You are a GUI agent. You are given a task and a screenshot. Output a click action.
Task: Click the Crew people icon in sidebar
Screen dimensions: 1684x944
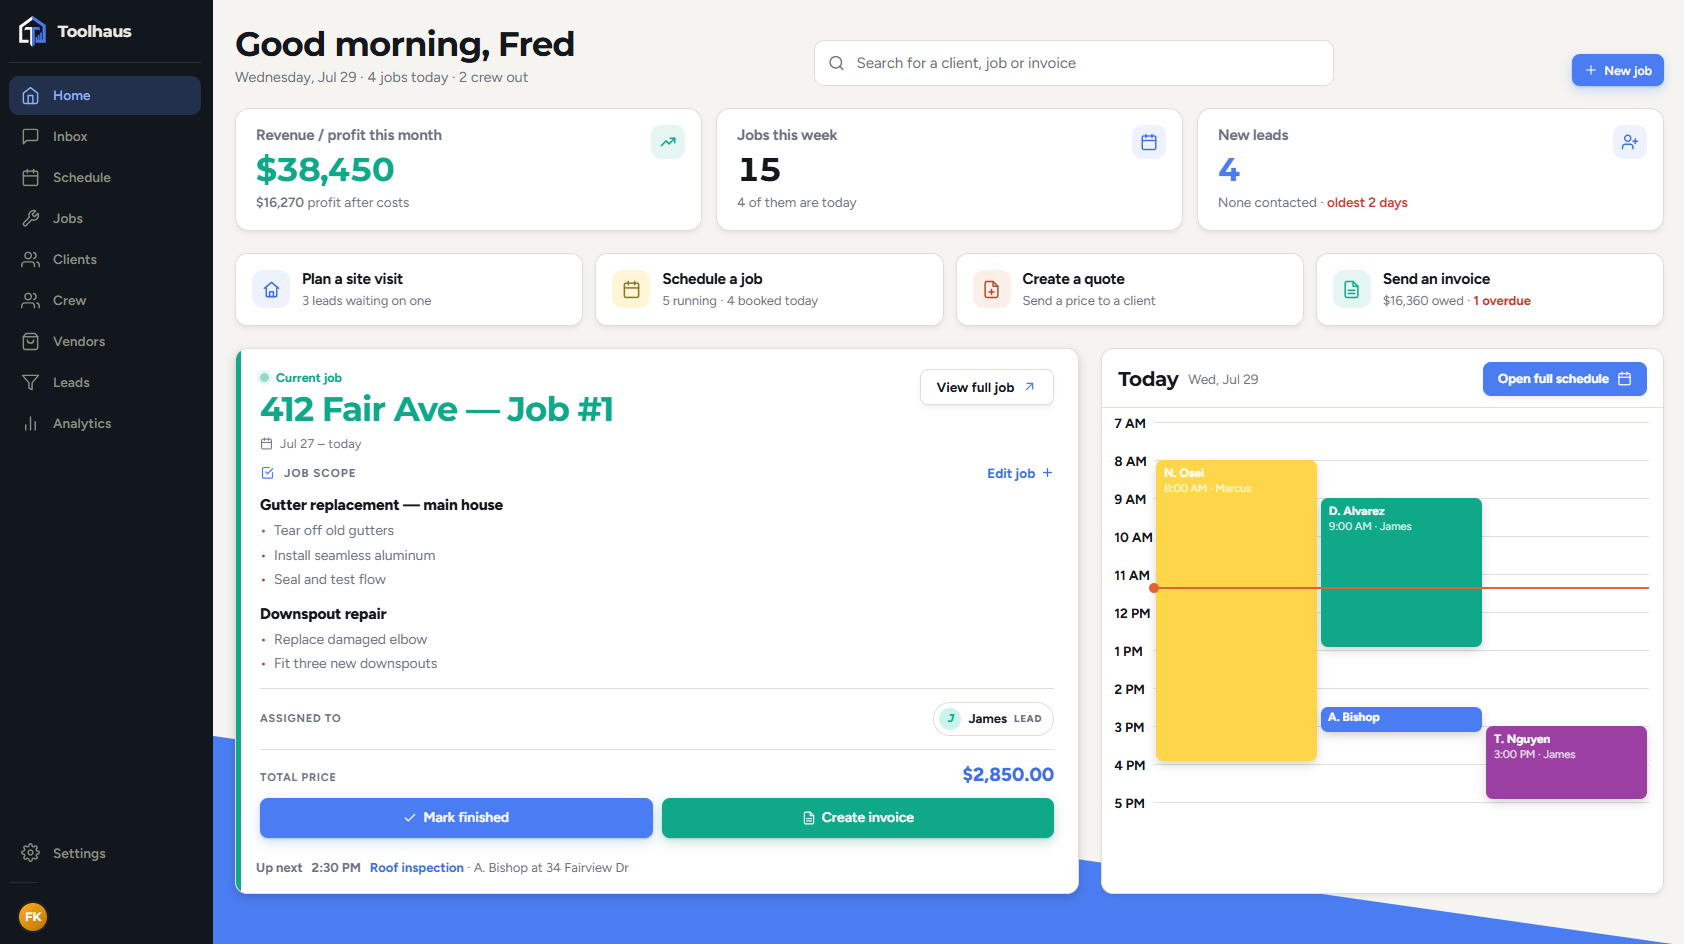31,300
